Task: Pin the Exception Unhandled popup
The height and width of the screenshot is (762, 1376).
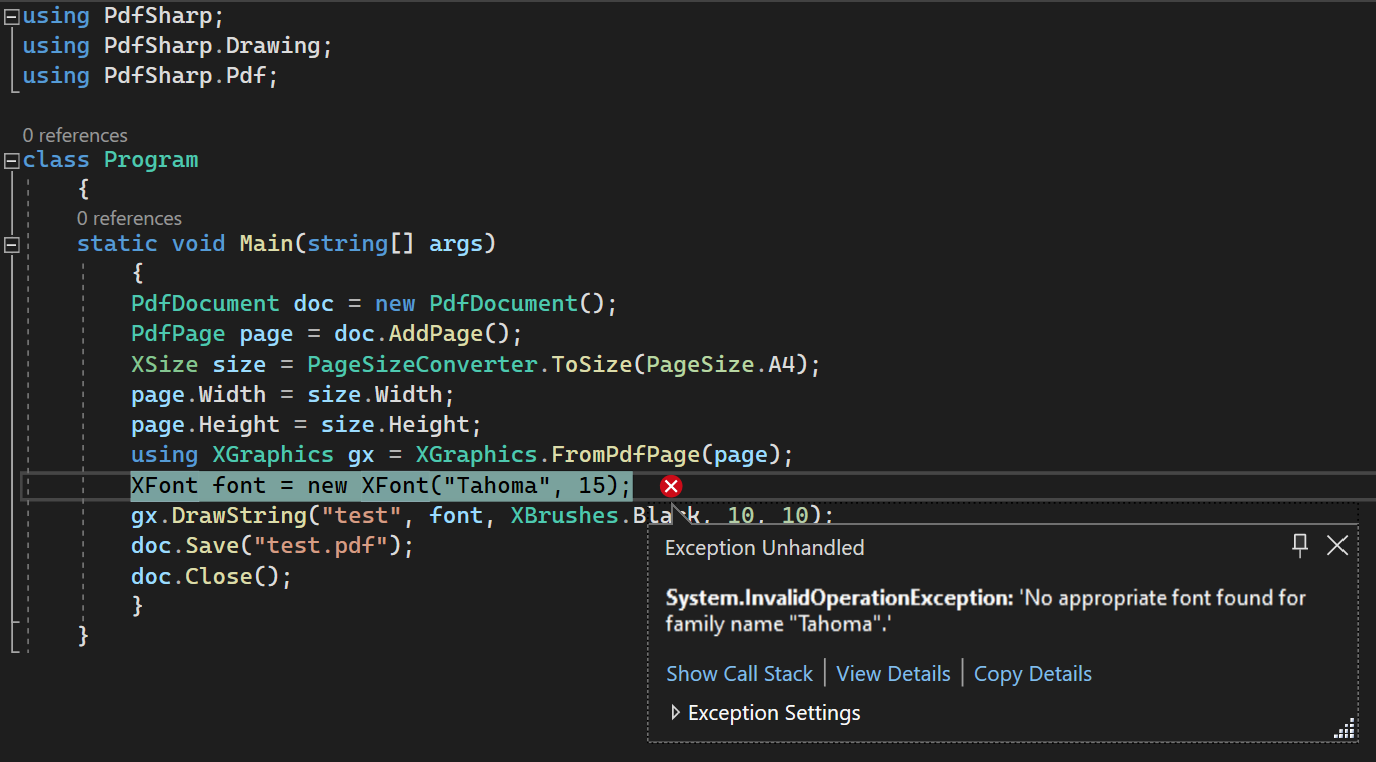Action: (1300, 545)
